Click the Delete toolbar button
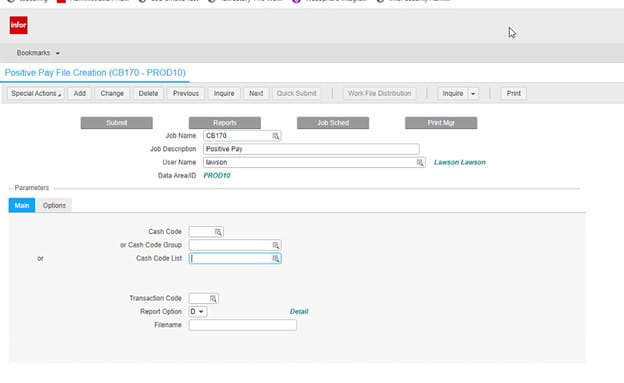Image resolution: width=624 pixels, height=383 pixels. coord(148,94)
